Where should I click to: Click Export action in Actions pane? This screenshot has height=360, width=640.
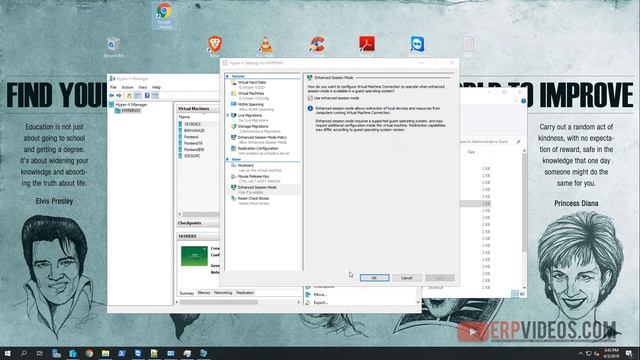[x=321, y=303]
